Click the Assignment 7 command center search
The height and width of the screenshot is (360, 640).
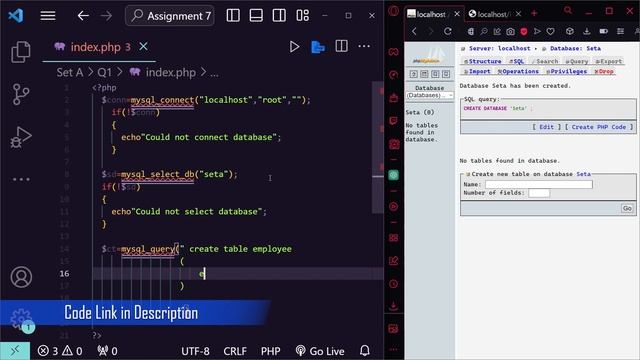pos(170,16)
